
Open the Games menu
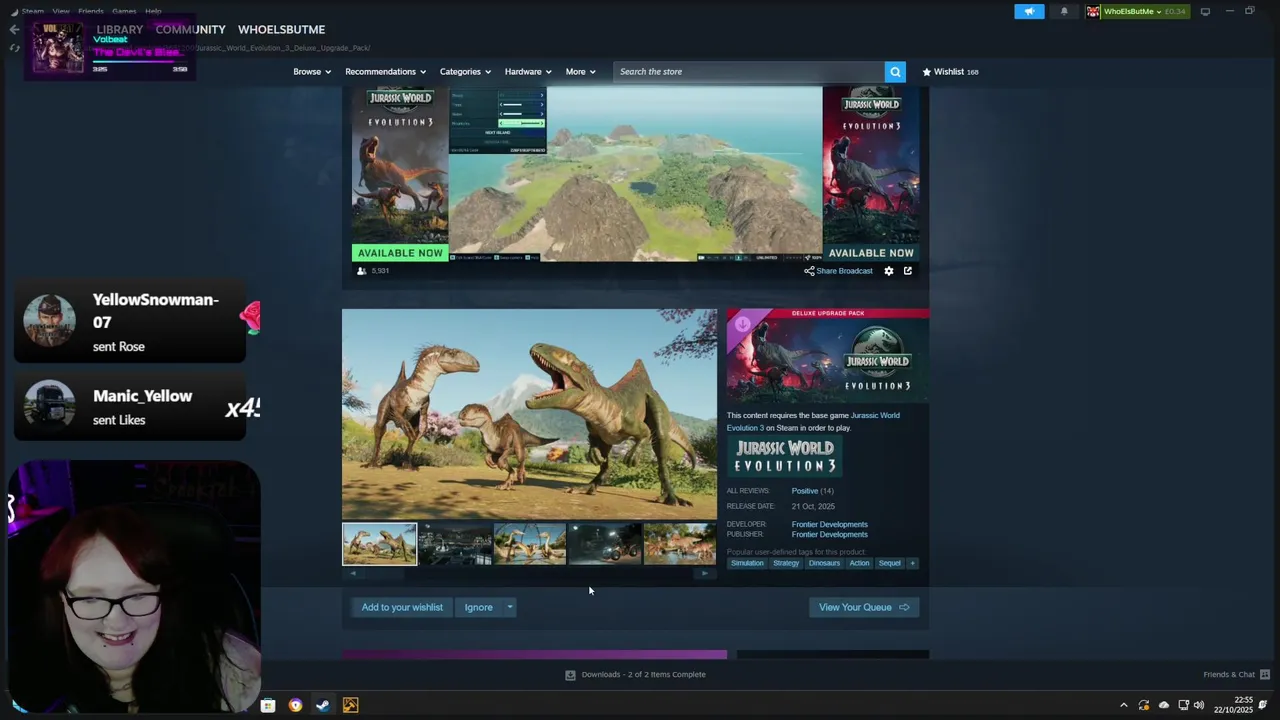pos(124,11)
